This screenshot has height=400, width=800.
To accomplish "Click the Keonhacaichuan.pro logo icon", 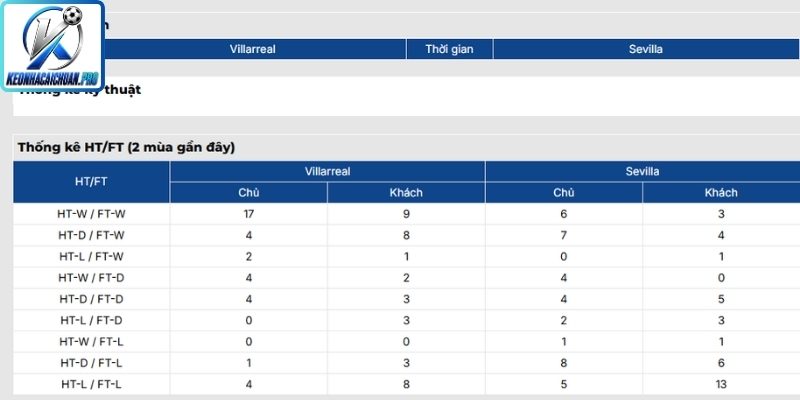I will [x=53, y=46].
